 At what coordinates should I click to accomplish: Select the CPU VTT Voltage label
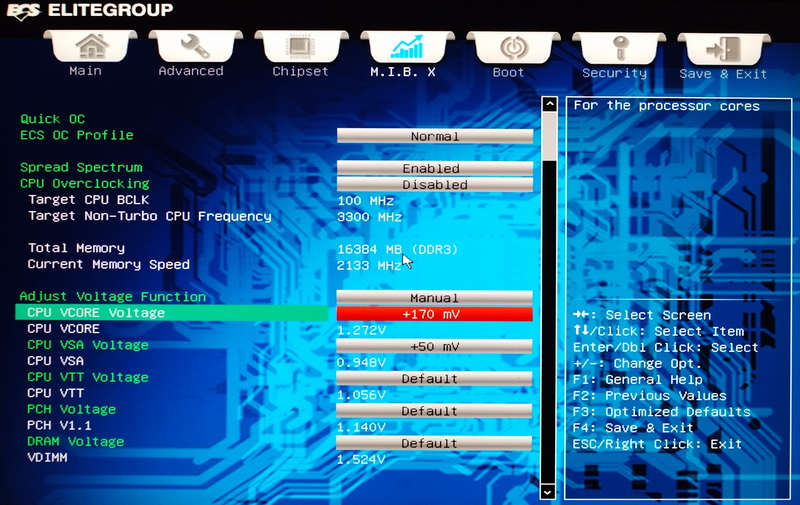pos(88,377)
